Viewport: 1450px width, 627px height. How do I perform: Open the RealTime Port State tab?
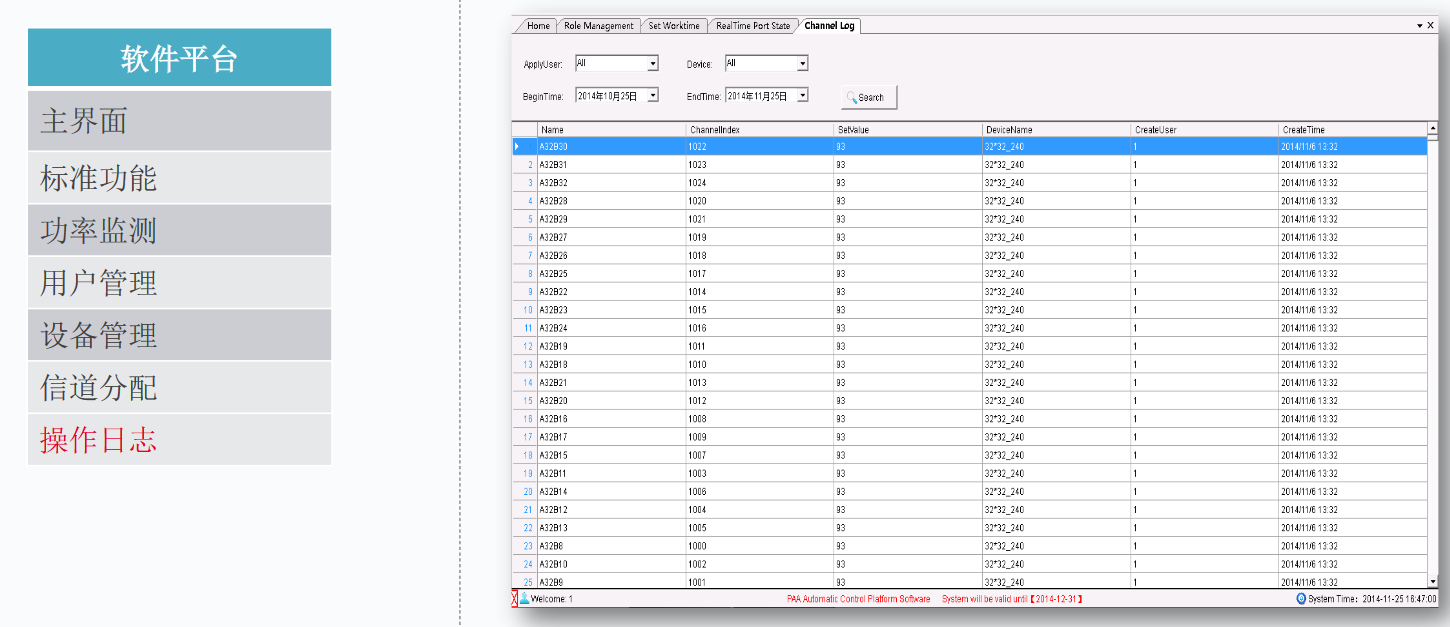click(753, 26)
